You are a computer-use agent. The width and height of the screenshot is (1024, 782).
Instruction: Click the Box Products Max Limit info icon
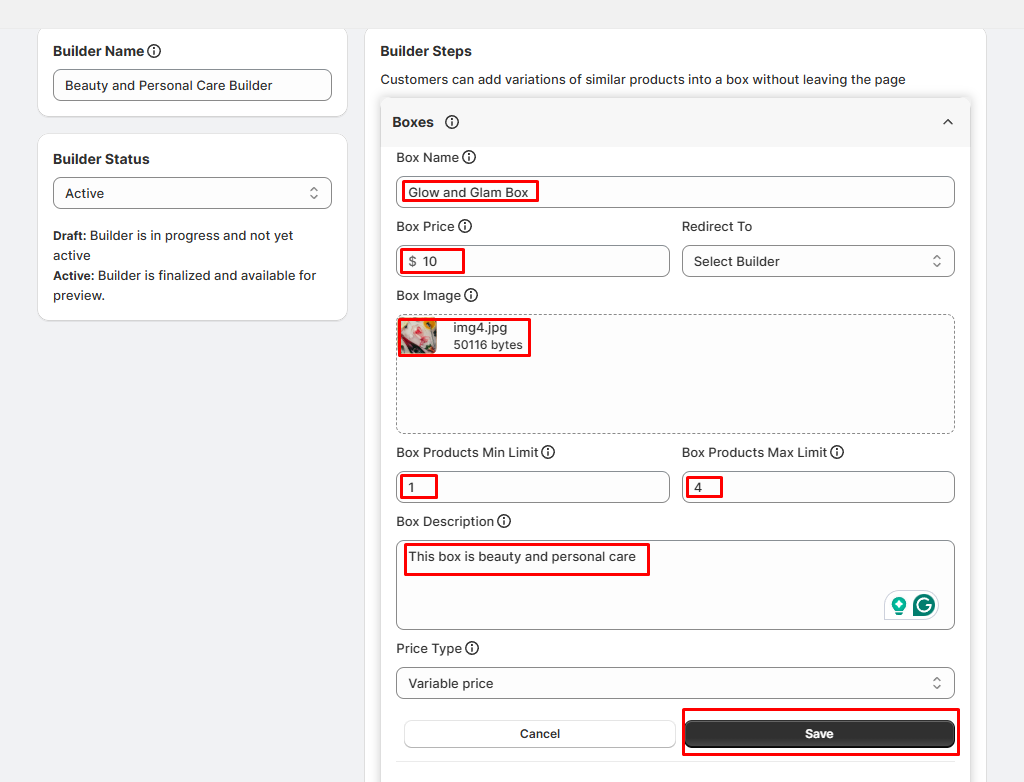coord(837,452)
